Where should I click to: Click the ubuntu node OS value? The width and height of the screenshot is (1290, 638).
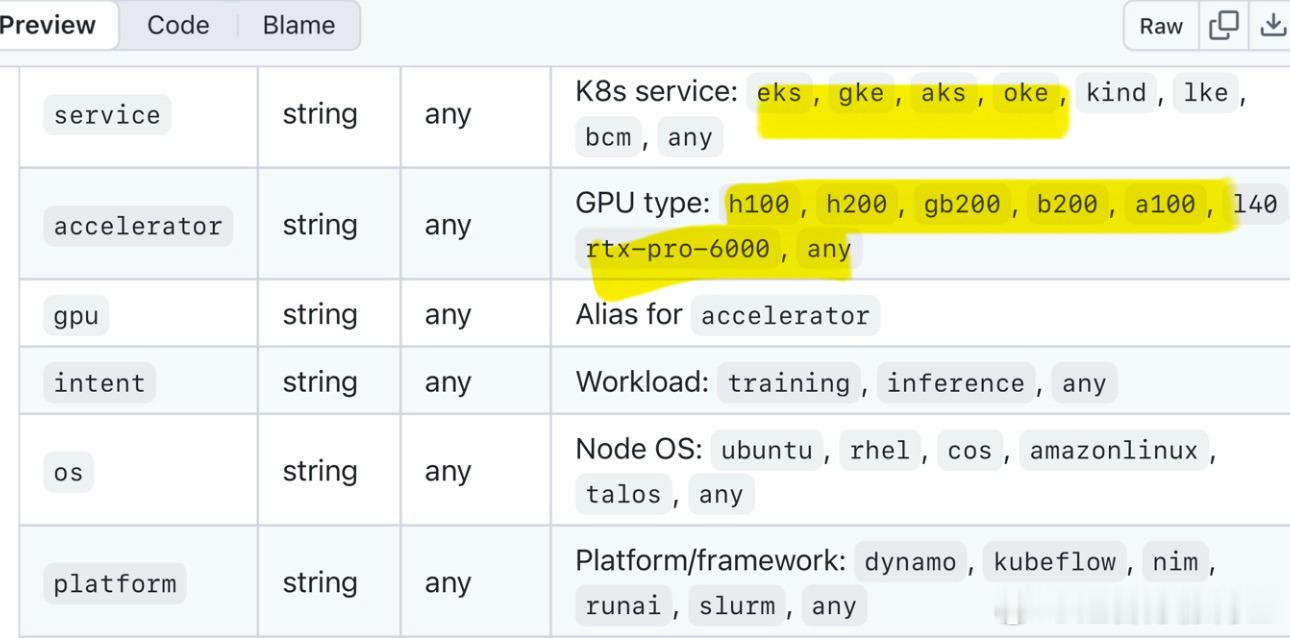click(x=767, y=450)
